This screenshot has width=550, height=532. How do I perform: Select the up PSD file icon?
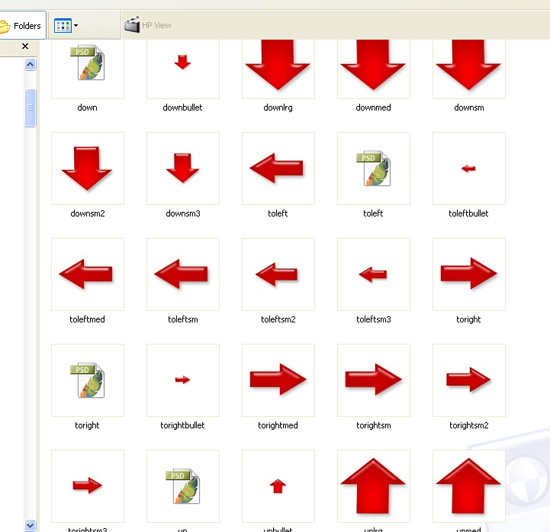pyautogui.click(x=183, y=486)
